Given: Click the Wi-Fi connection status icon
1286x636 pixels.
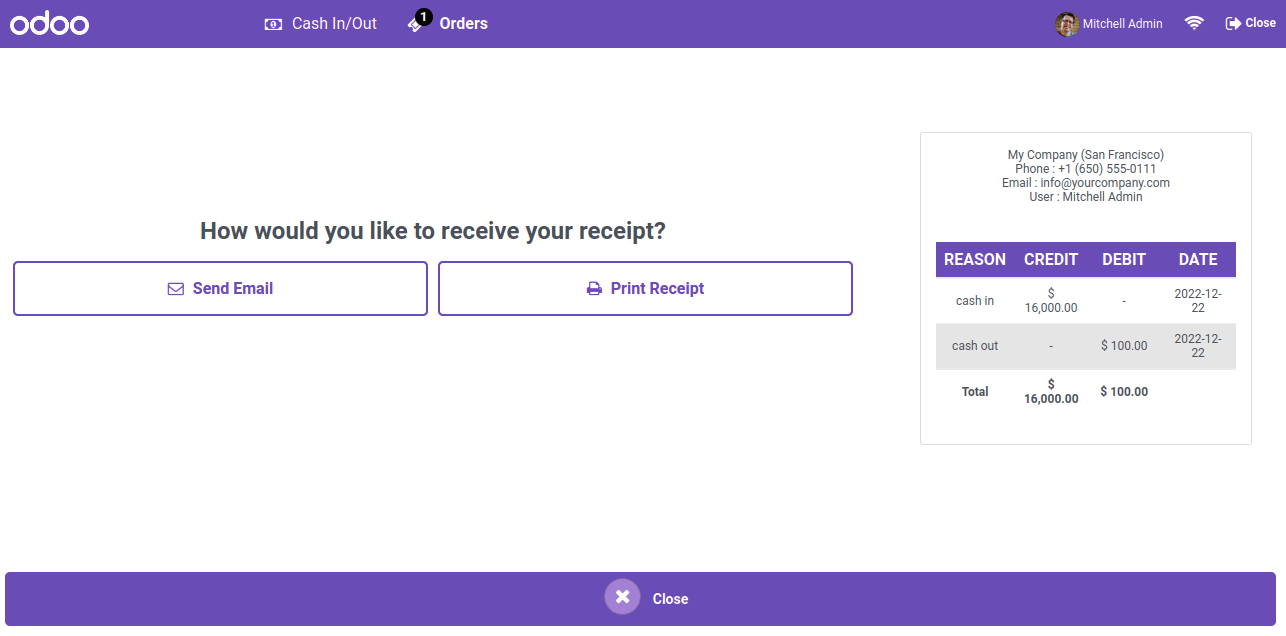Looking at the screenshot, I should coord(1194,23).
